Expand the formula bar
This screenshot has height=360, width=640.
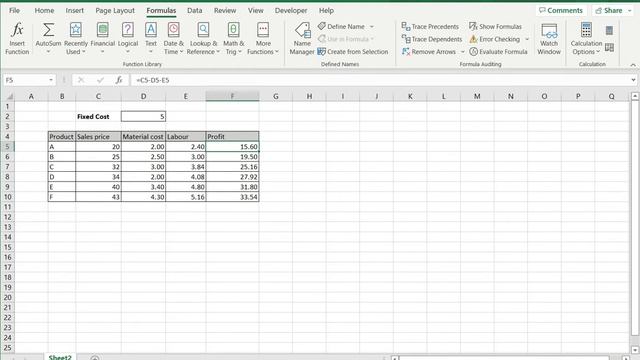point(633,80)
